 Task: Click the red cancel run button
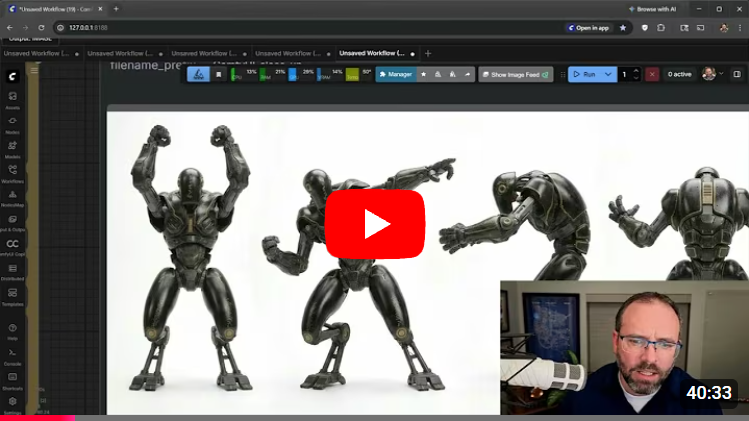[652, 74]
